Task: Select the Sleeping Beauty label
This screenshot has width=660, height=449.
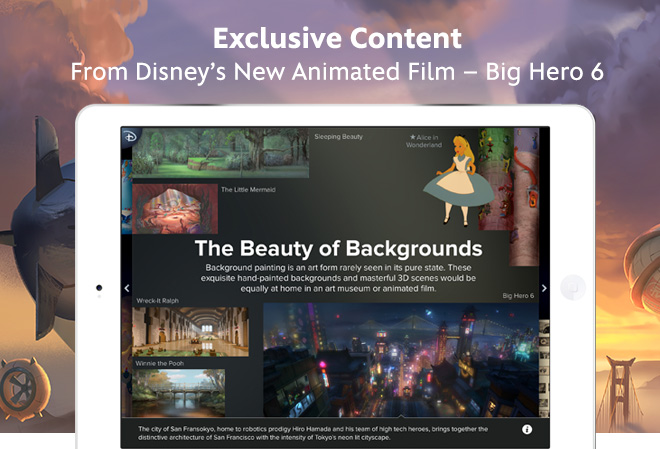Action: point(338,136)
